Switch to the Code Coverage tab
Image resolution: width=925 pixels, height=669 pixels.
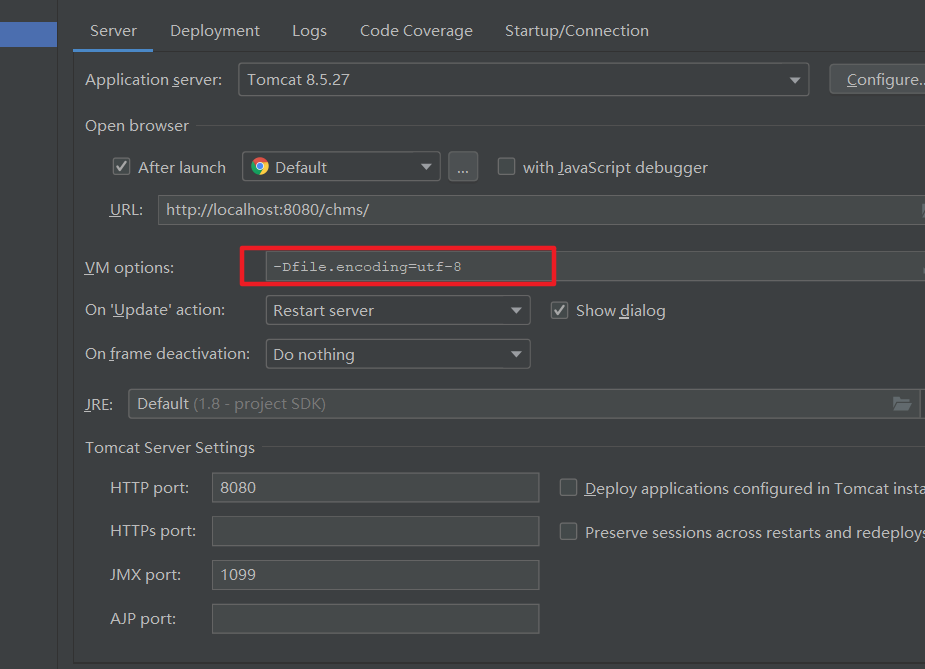coord(416,31)
